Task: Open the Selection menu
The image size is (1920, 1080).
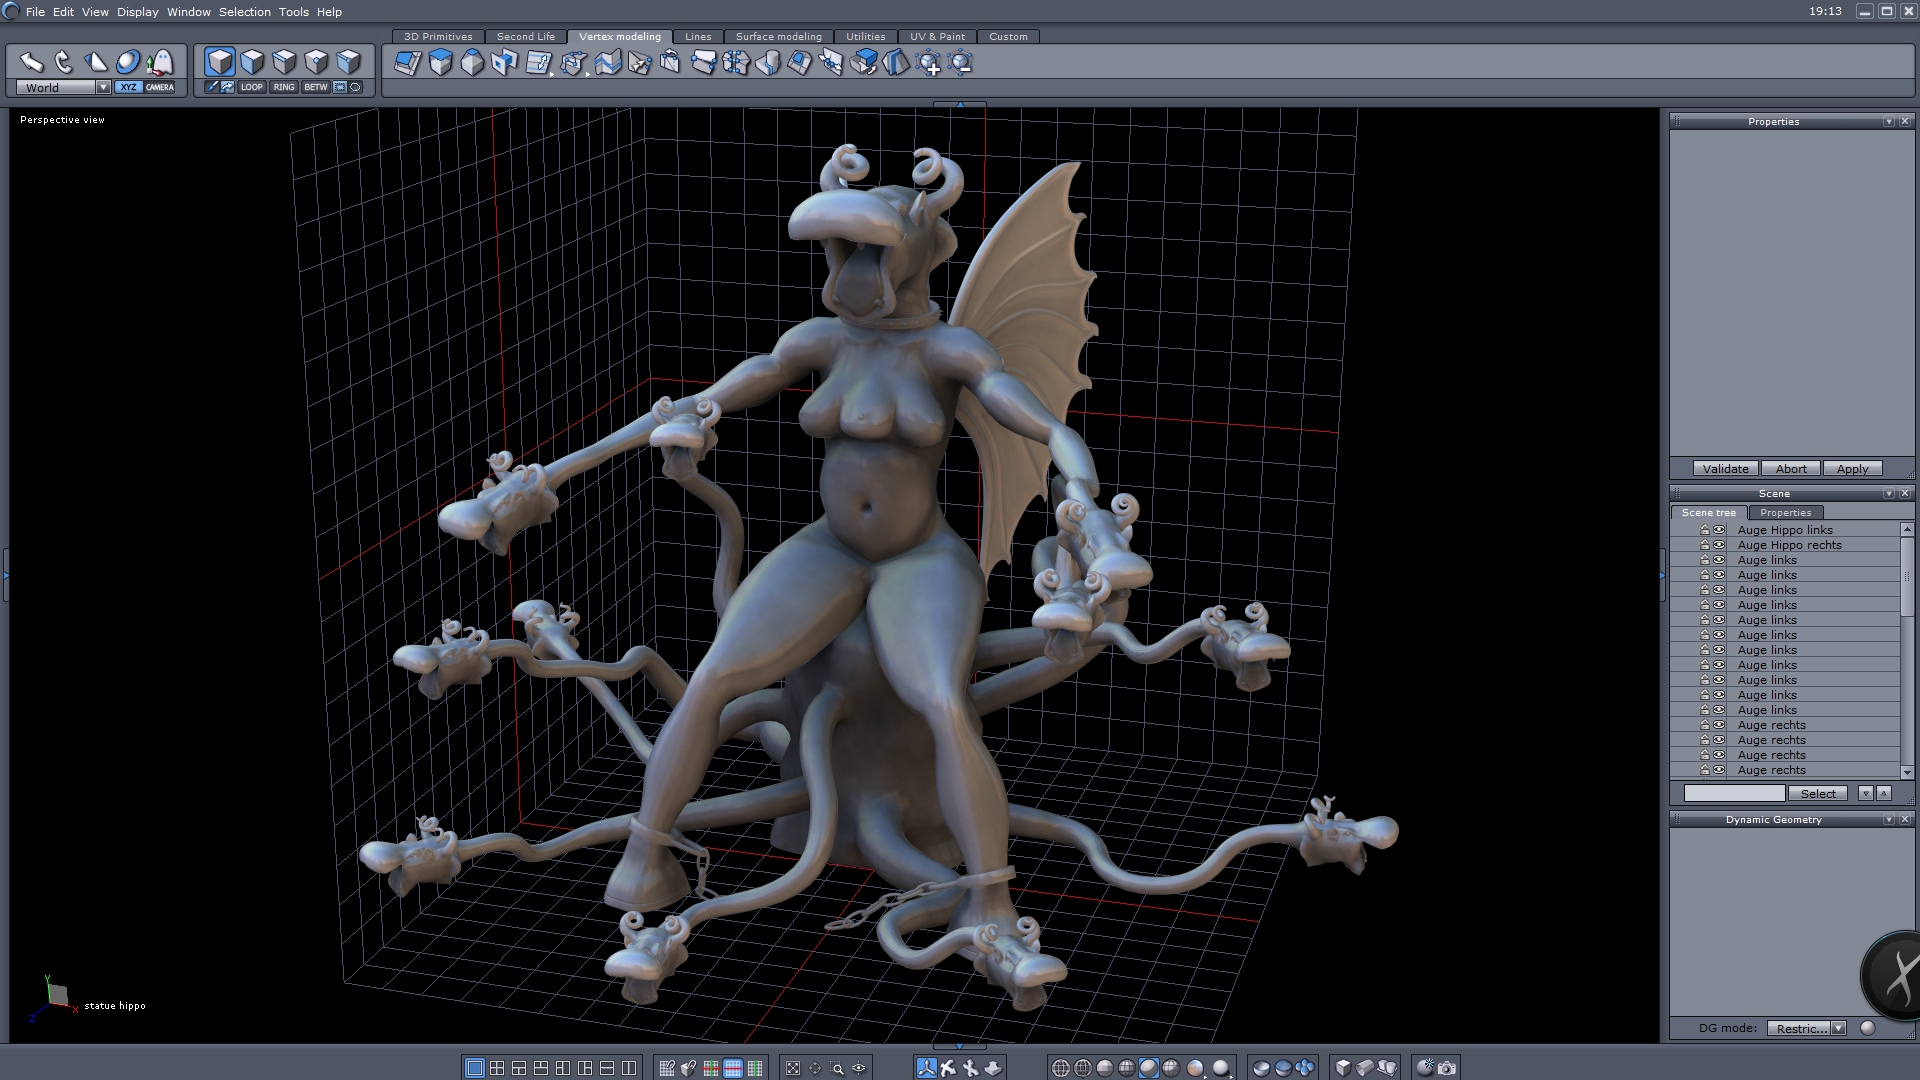Action: click(244, 12)
